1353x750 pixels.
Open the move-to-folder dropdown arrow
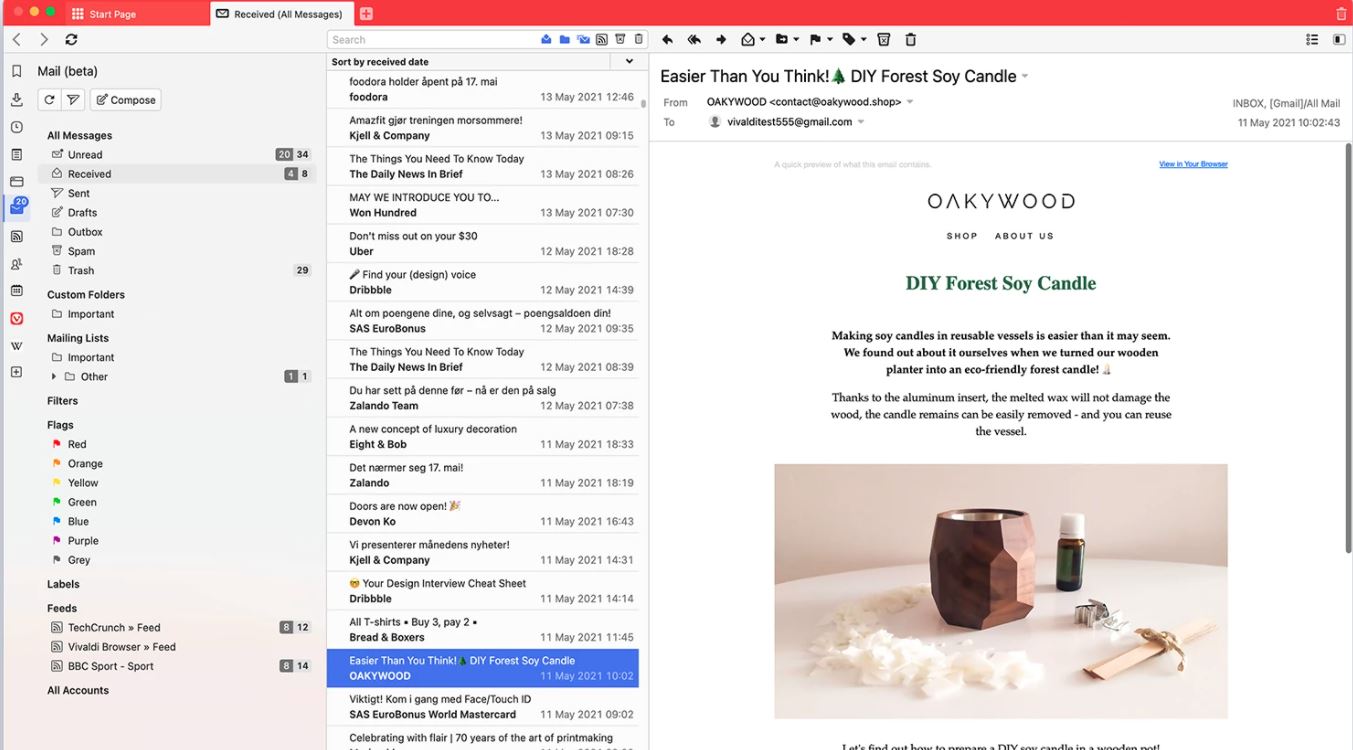point(796,40)
